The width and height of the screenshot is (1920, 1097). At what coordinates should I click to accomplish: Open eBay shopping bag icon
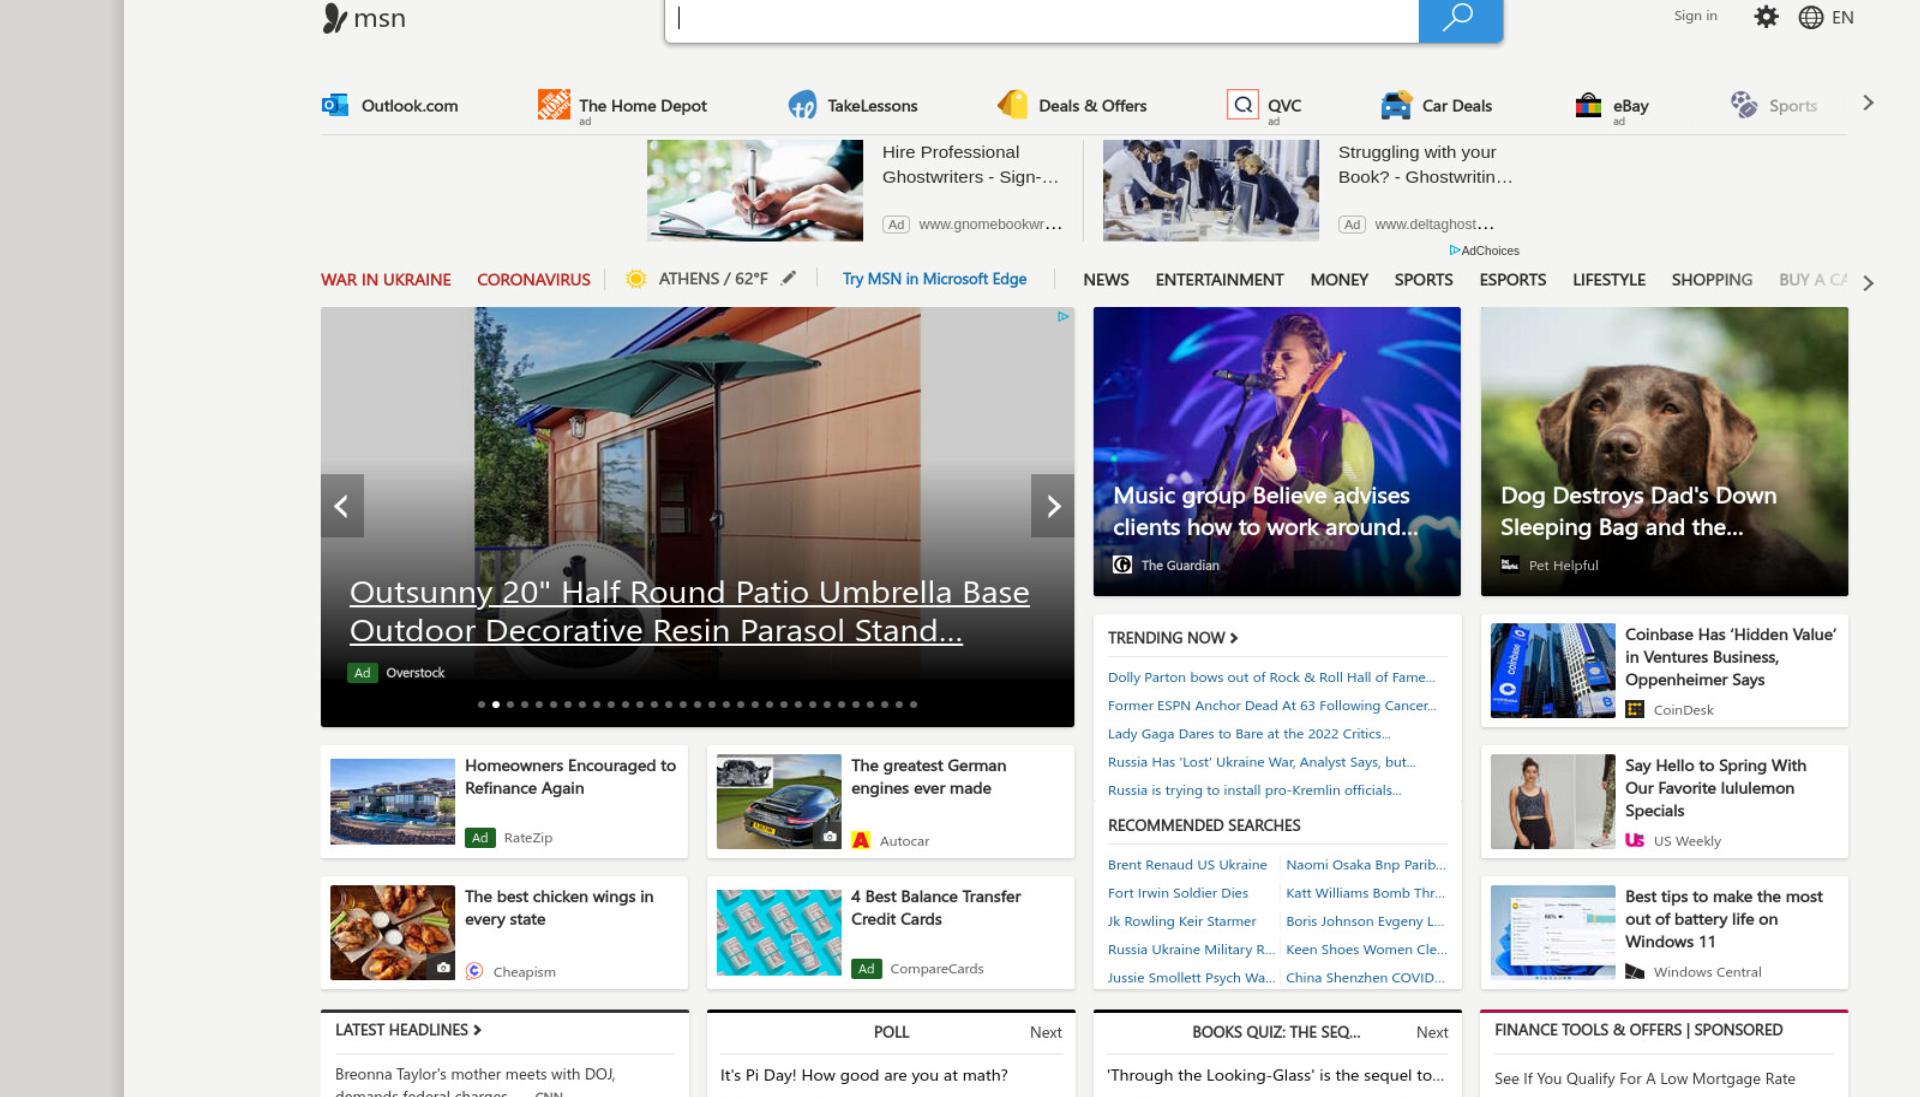point(1588,105)
